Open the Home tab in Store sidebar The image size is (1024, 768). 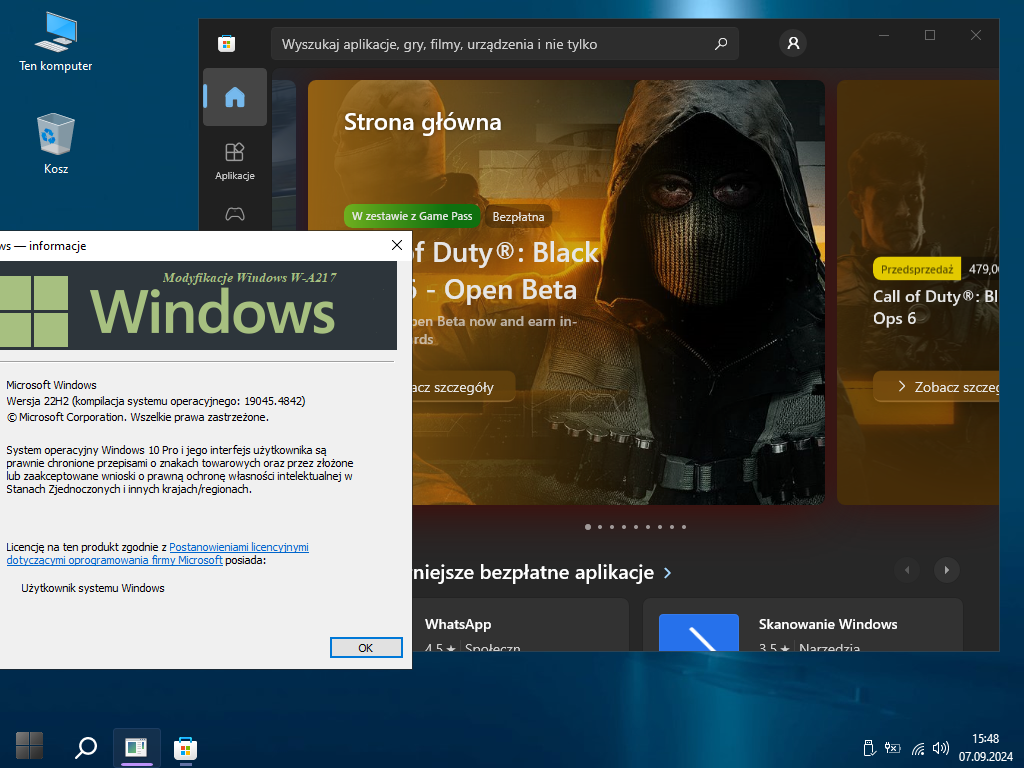pos(234,97)
